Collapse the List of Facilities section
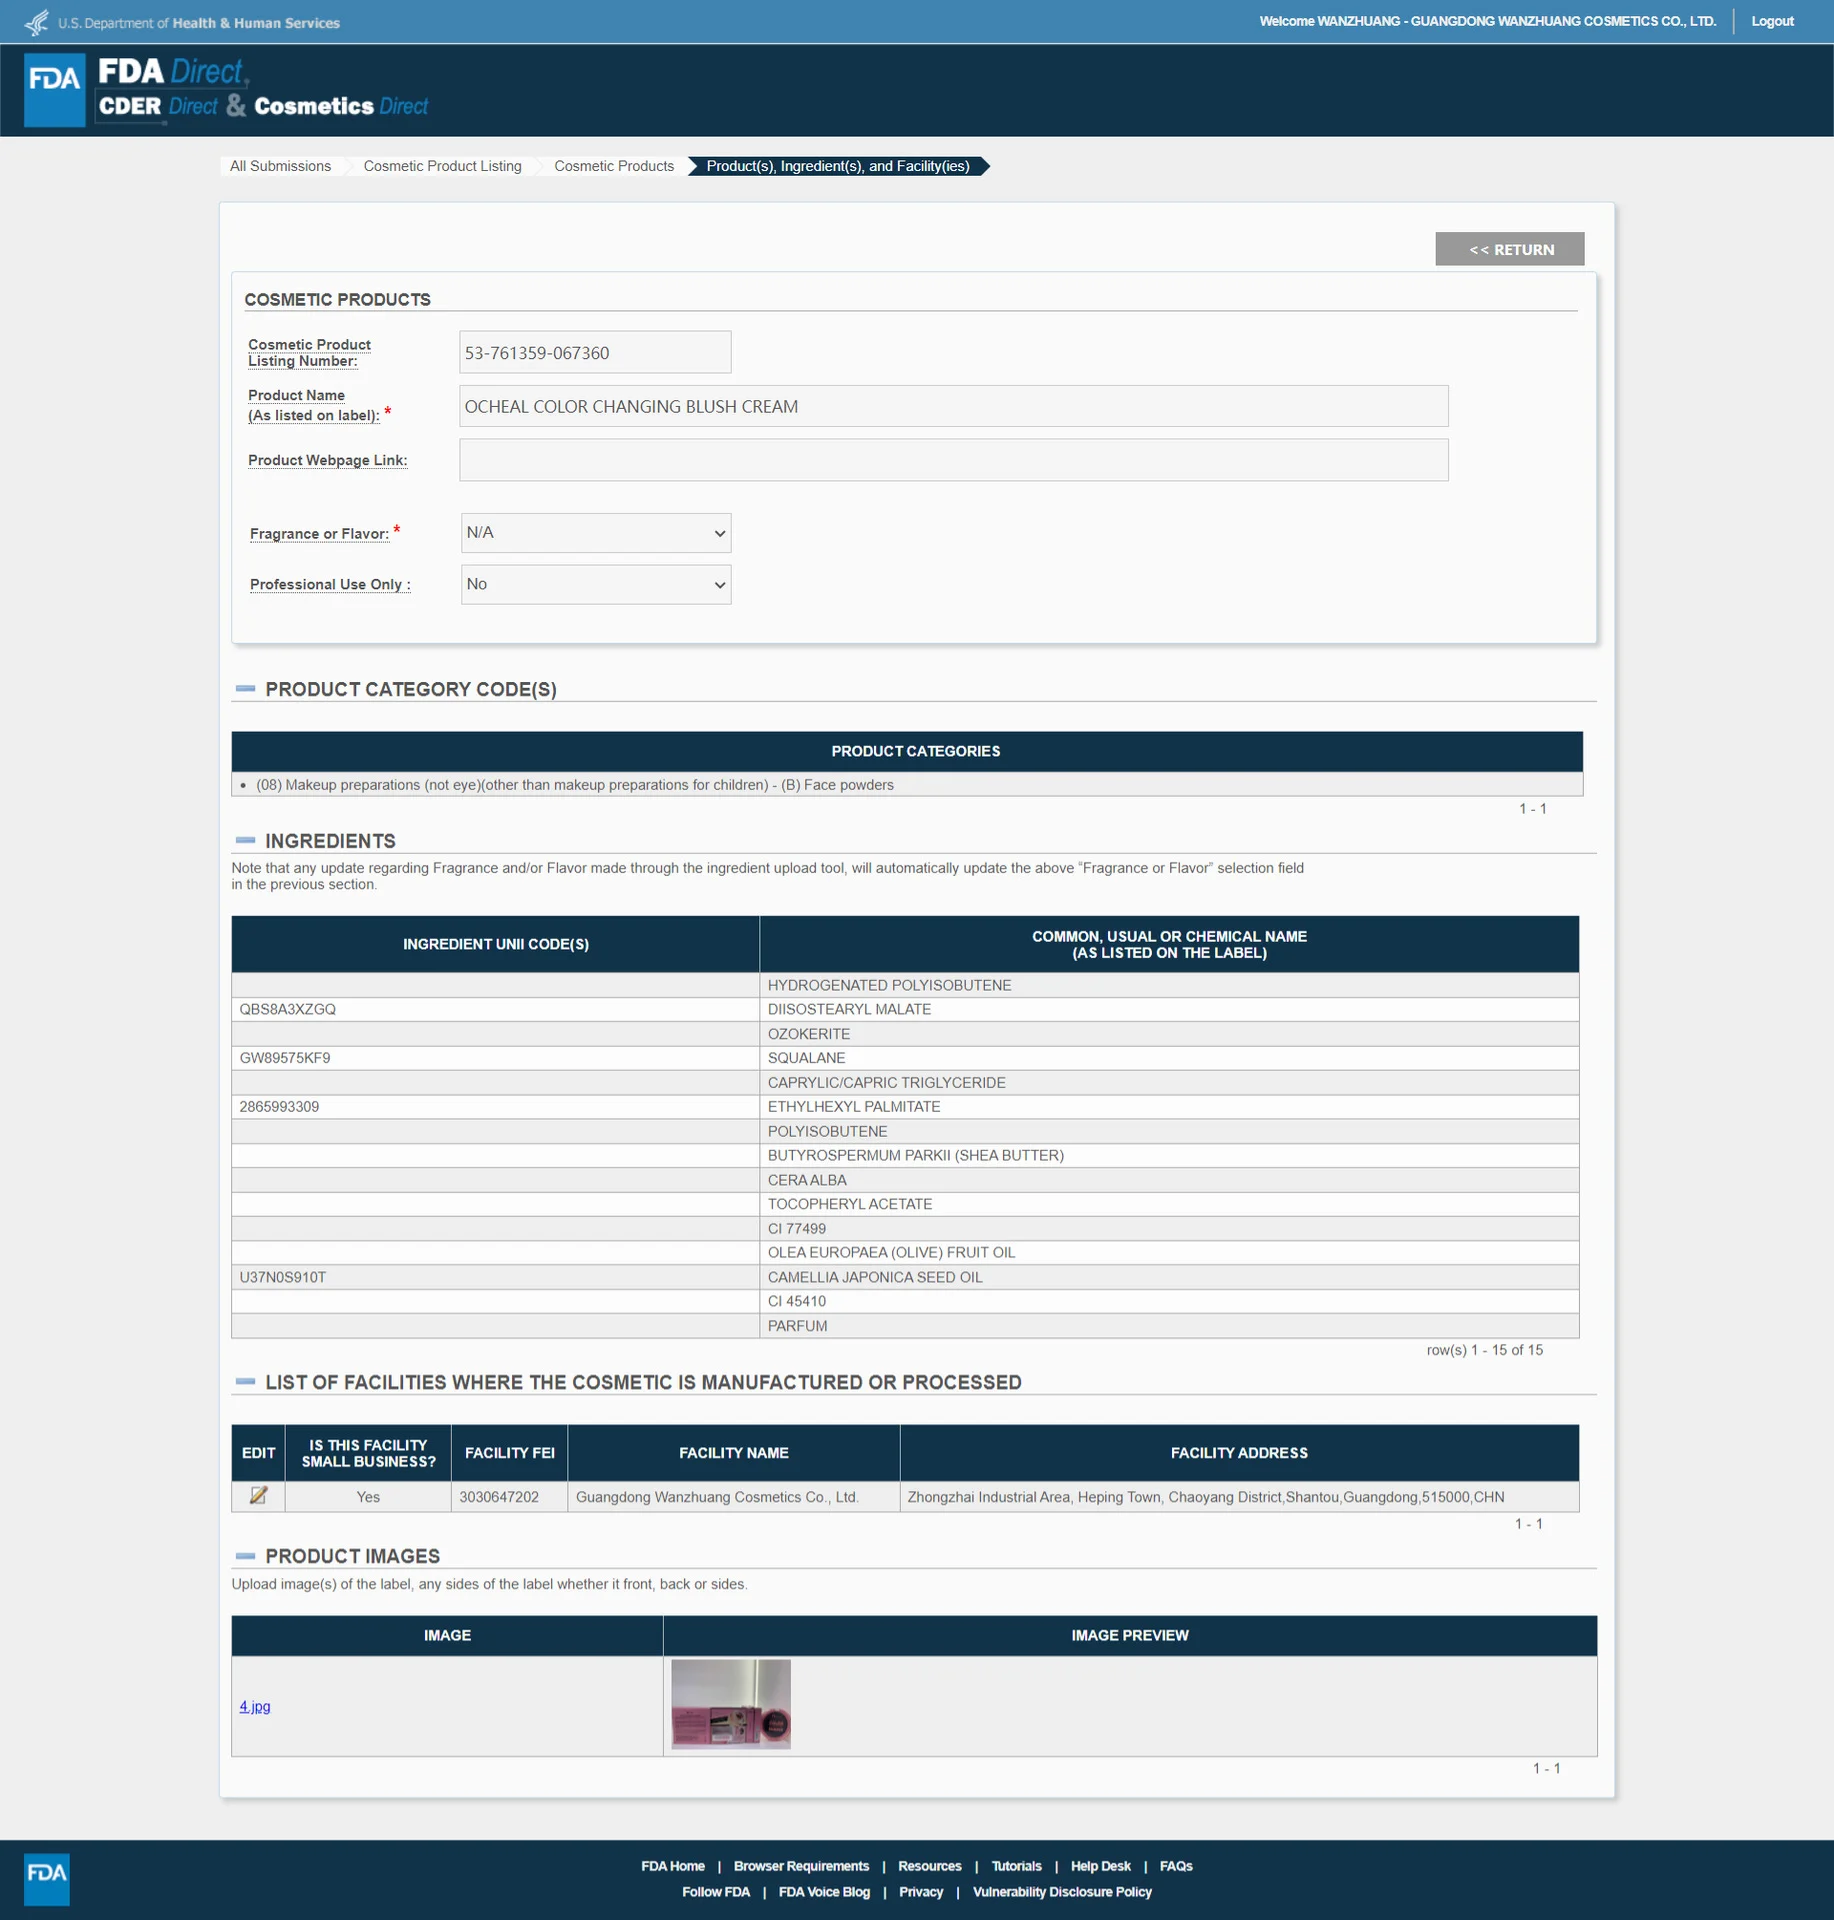The height and width of the screenshot is (1920, 1834). (x=245, y=1382)
